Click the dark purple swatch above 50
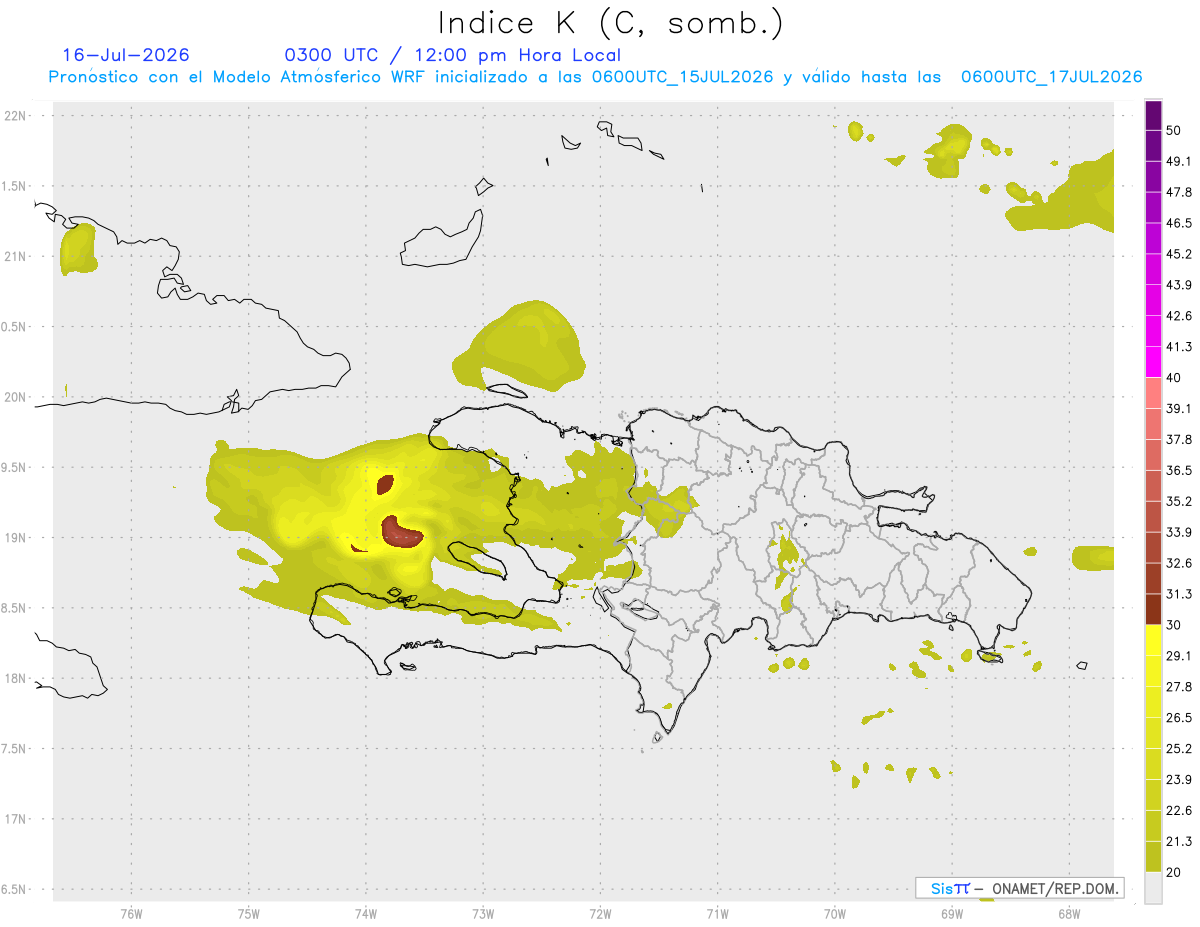 pyautogui.click(x=1153, y=116)
